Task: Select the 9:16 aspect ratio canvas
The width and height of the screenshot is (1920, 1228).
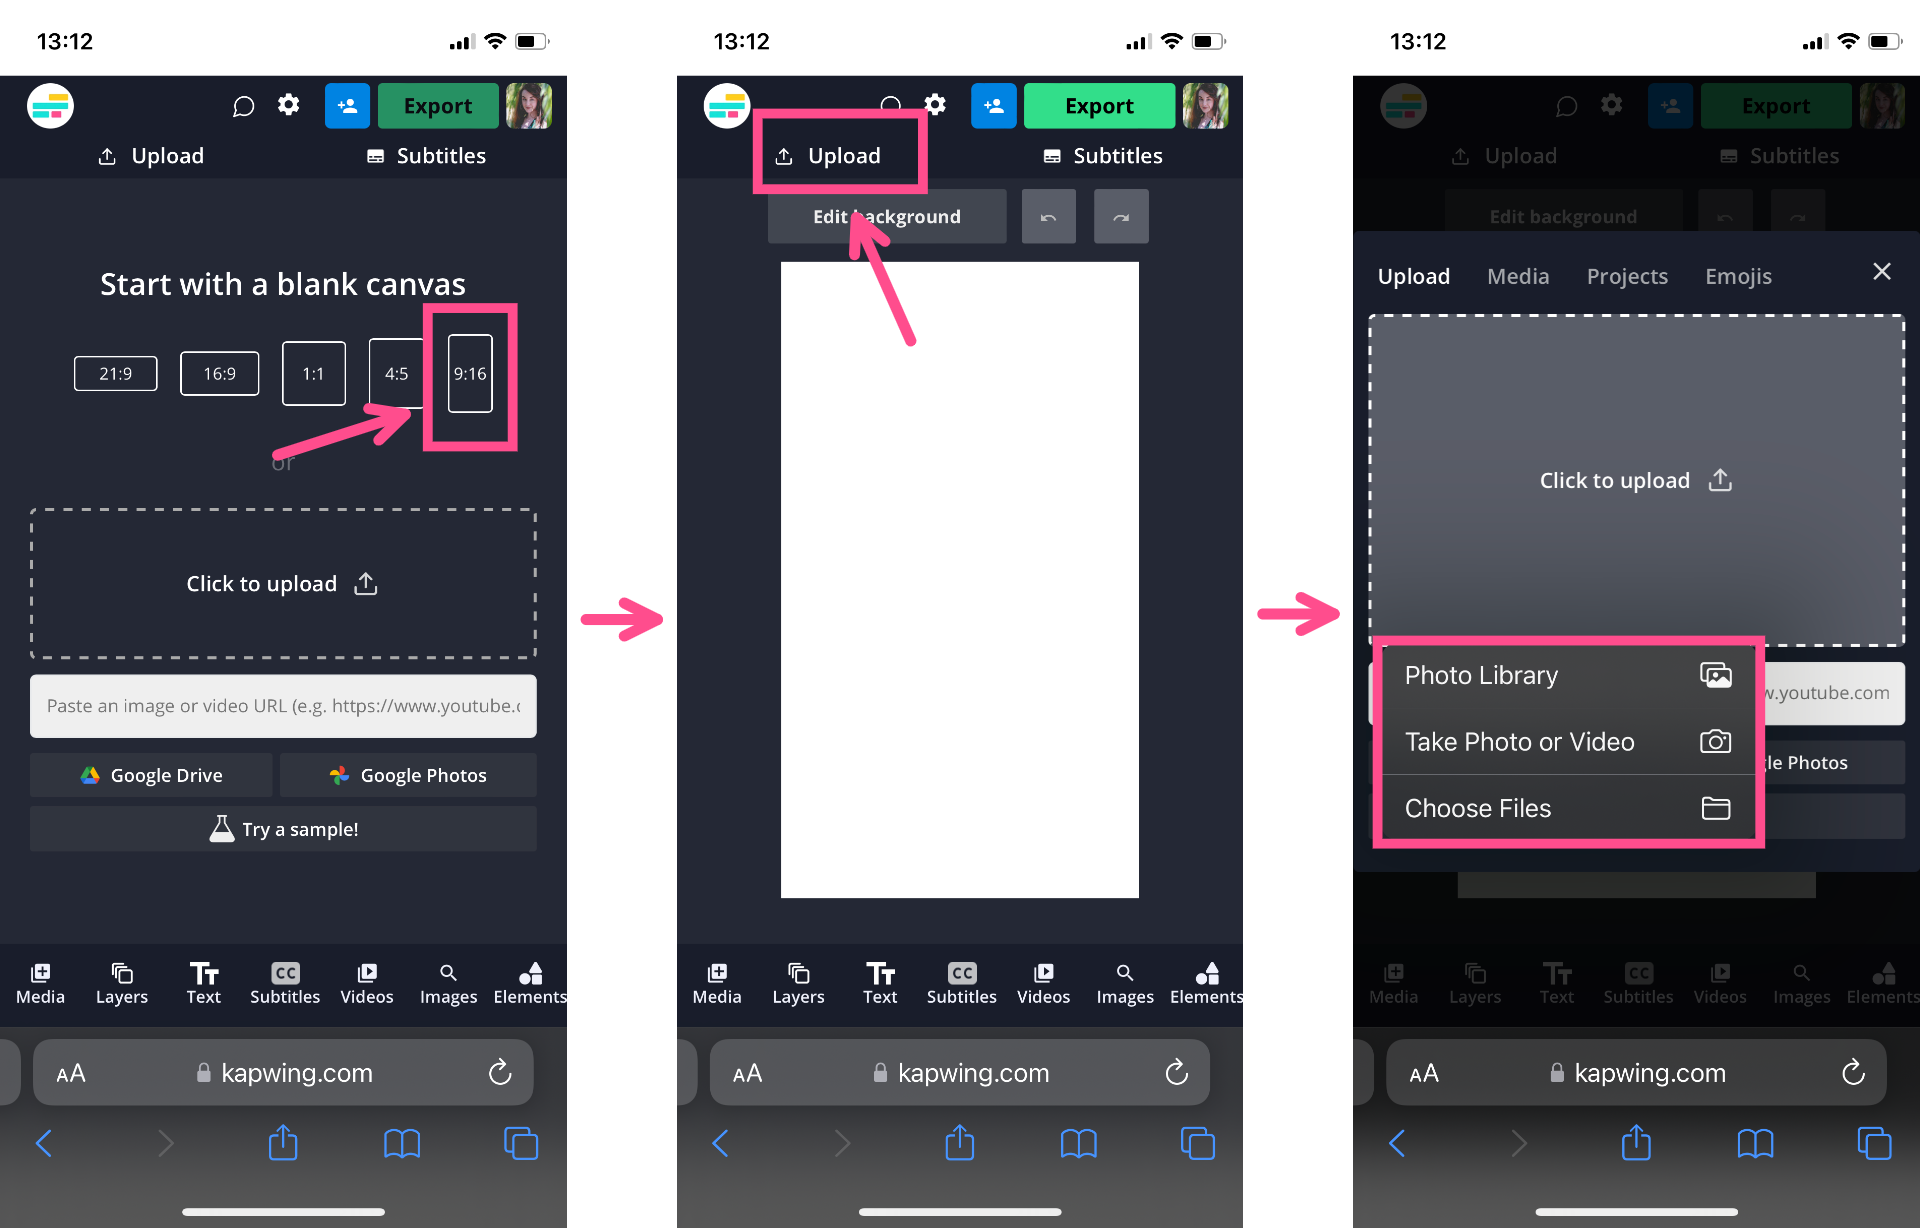Action: 470,373
